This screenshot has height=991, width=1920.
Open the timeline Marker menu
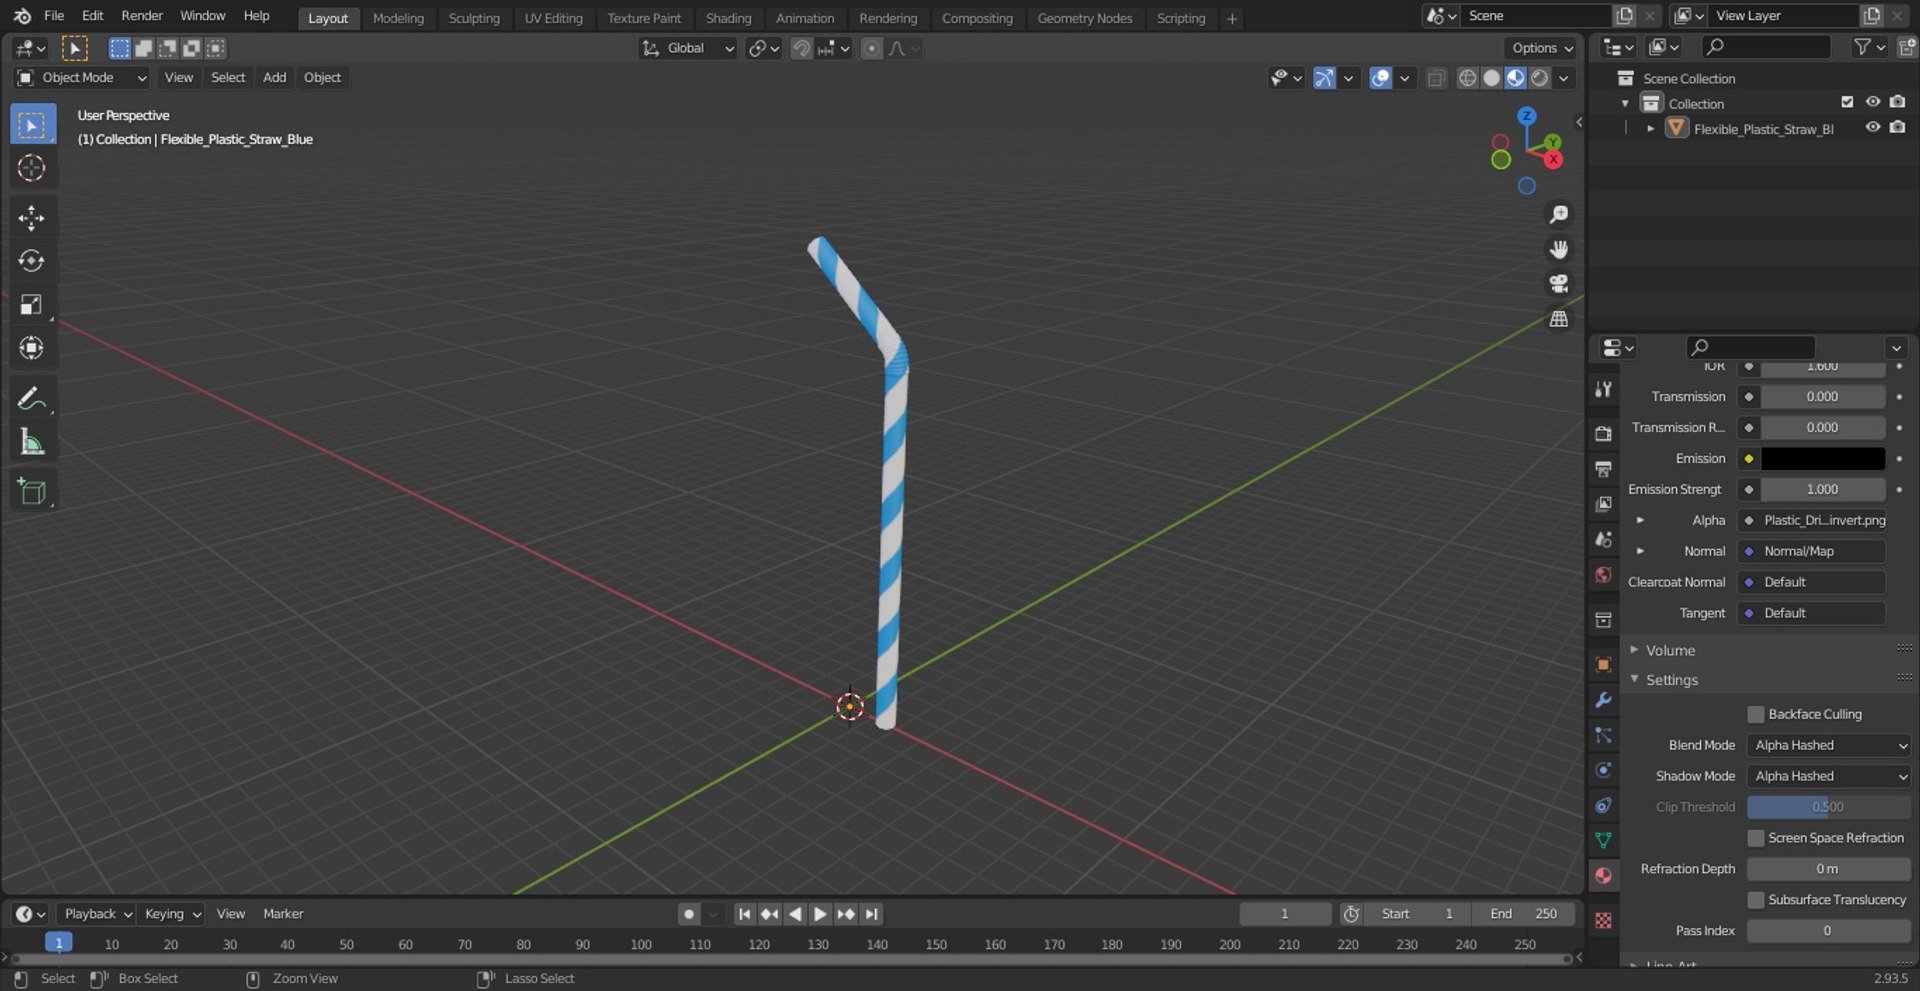point(283,914)
